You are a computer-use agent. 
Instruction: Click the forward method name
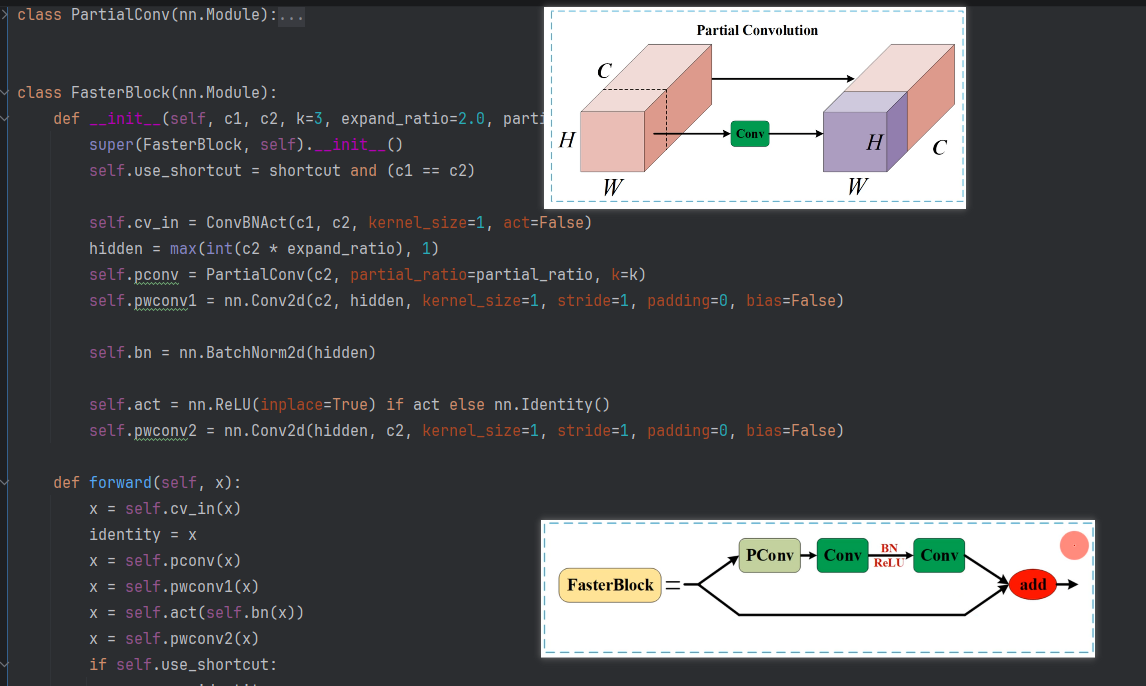point(121,483)
